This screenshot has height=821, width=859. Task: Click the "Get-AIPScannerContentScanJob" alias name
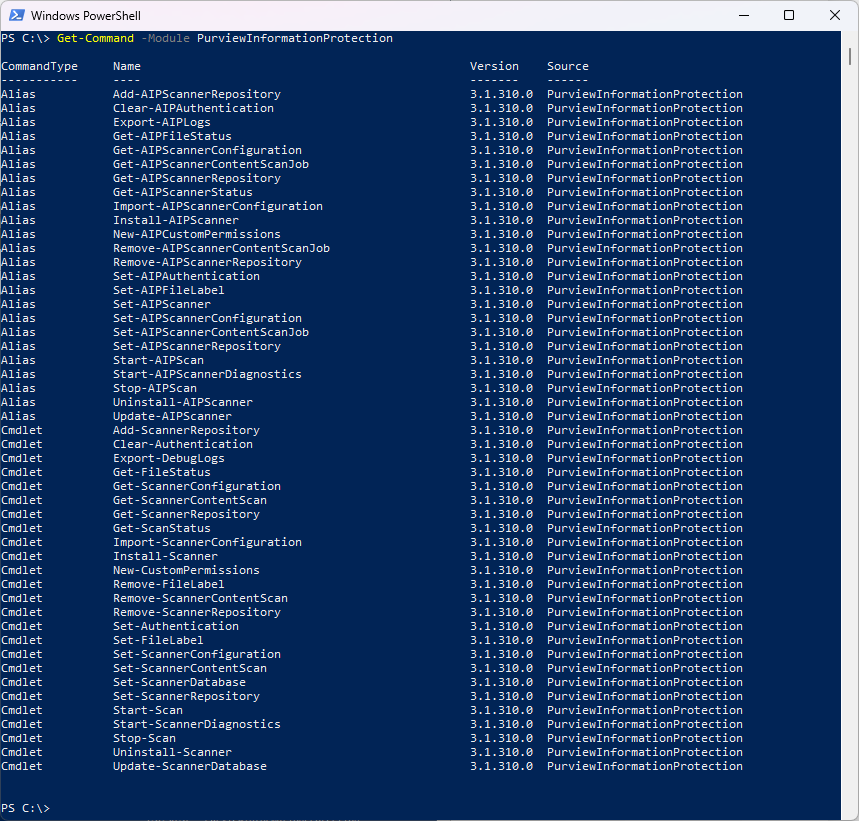[x=211, y=164]
